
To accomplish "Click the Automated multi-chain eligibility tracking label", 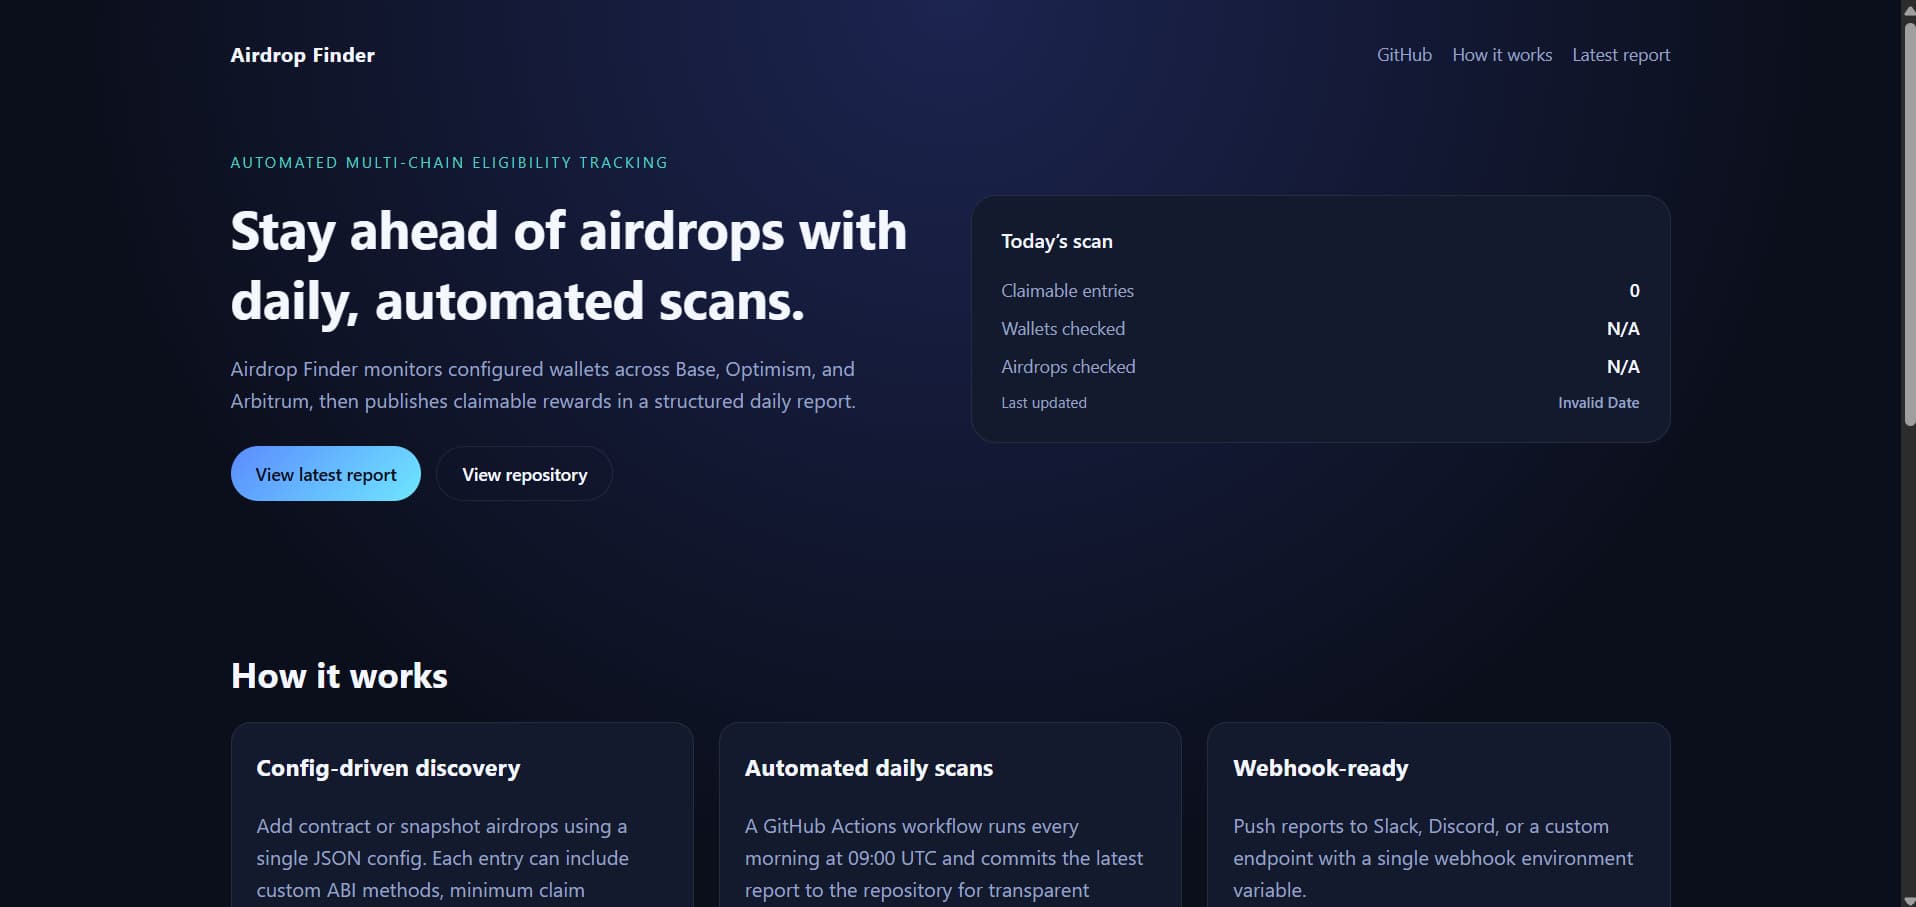I will tap(449, 163).
